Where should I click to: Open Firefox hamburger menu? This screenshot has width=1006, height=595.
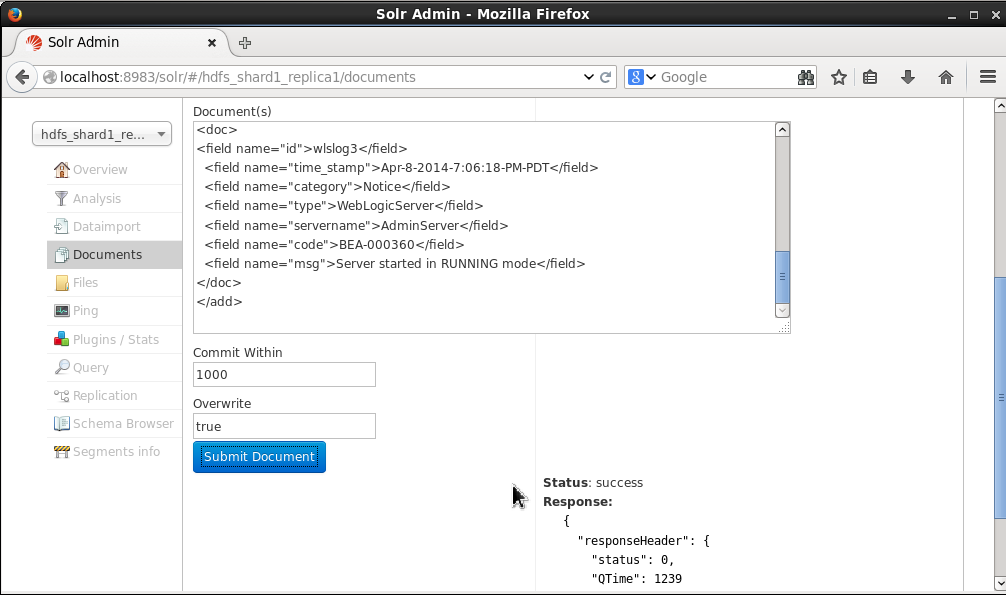[987, 77]
